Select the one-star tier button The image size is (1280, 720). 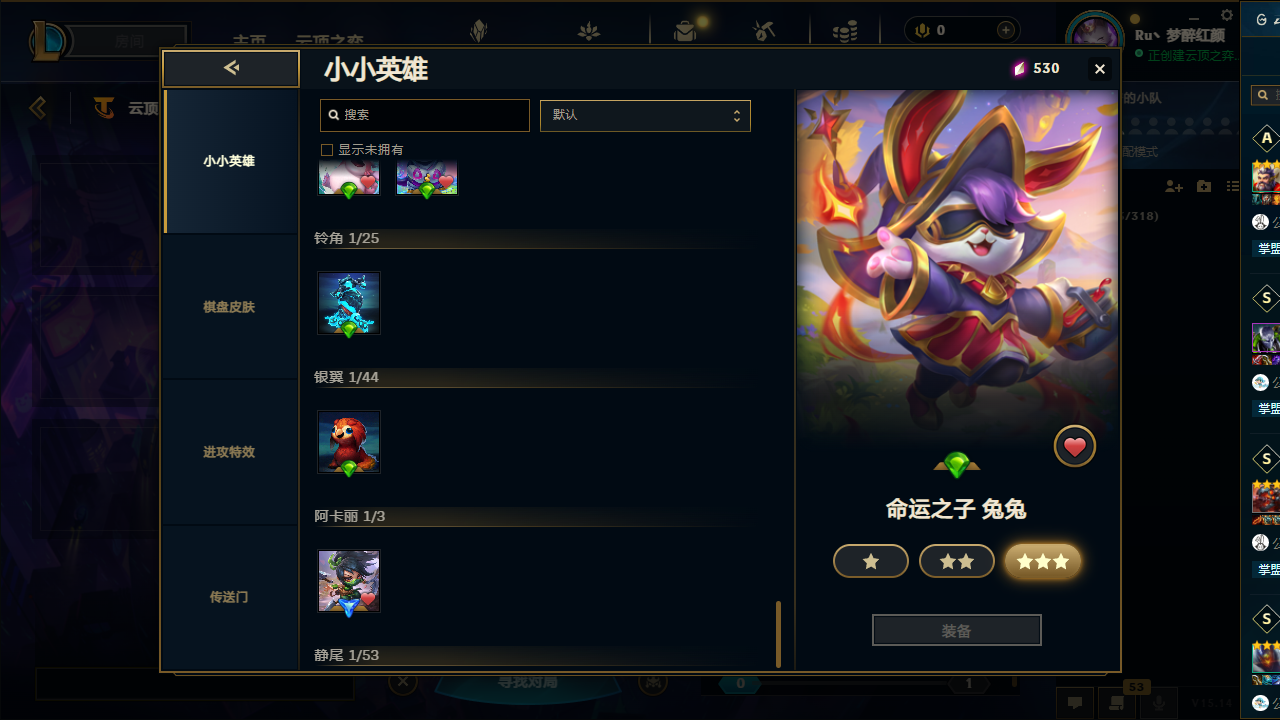pos(871,562)
